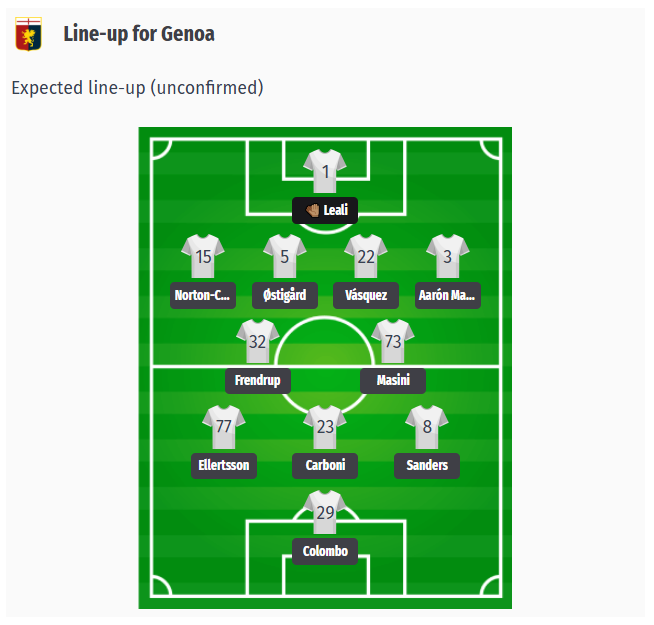
Task: Click shirt number 23 icon
Action: click(x=325, y=427)
